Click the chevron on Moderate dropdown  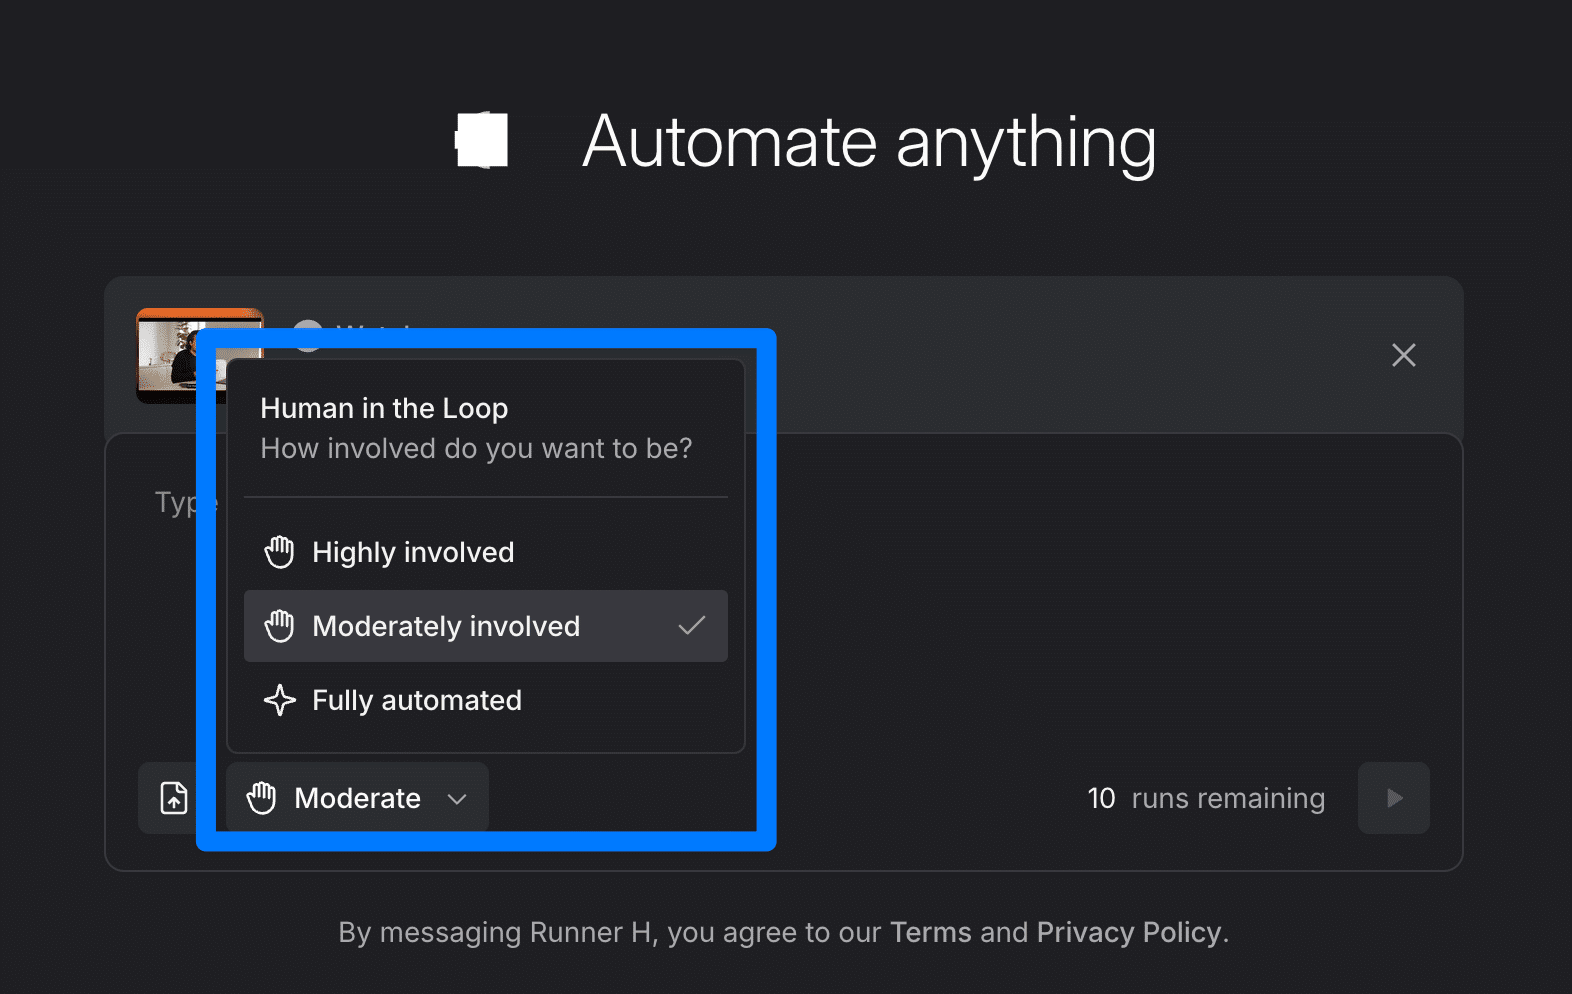[457, 799]
